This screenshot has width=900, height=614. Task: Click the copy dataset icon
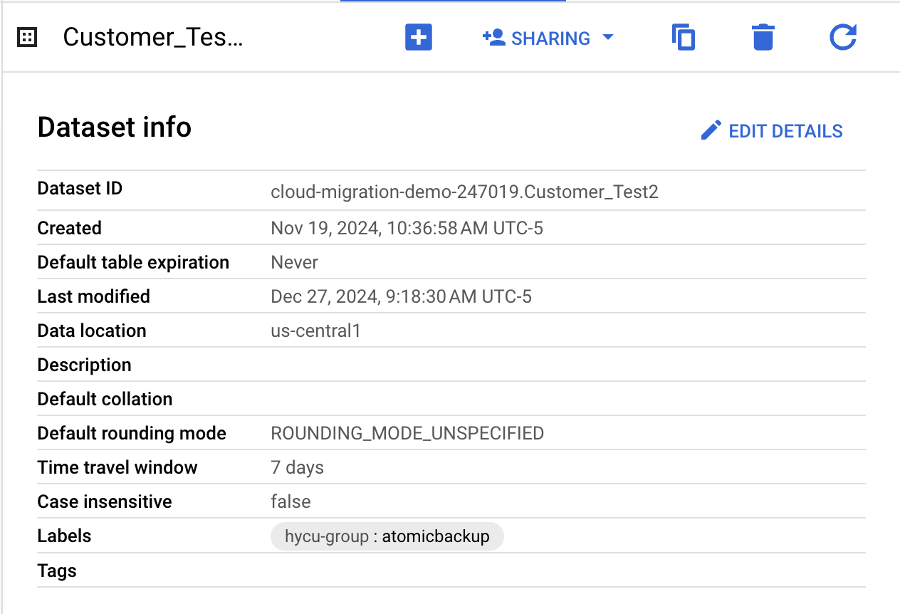(x=683, y=38)
